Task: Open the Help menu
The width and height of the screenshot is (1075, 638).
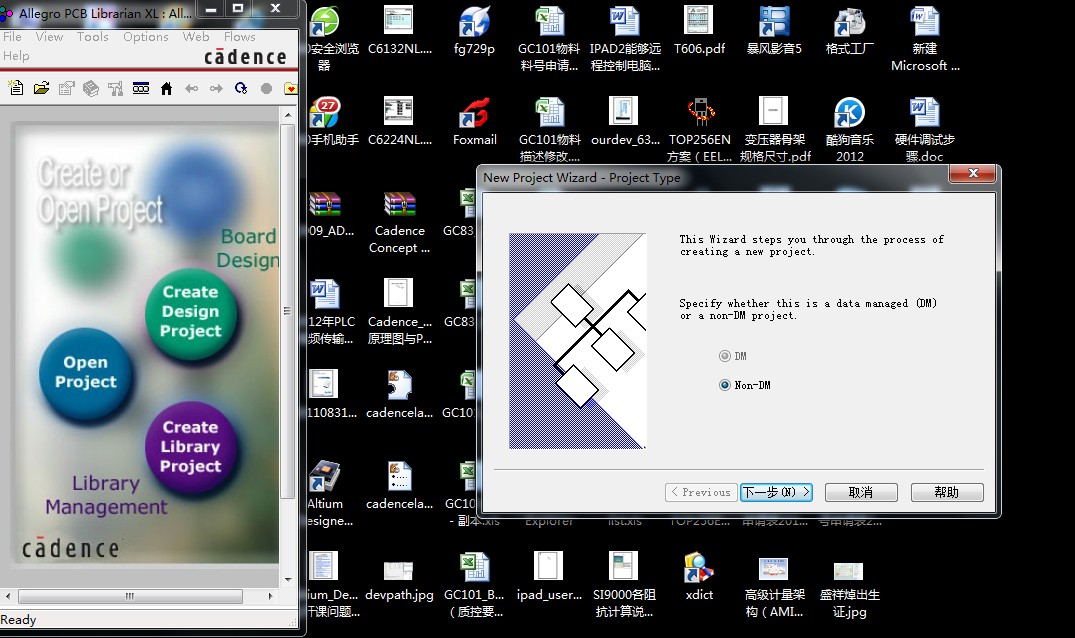Action: 16,56
